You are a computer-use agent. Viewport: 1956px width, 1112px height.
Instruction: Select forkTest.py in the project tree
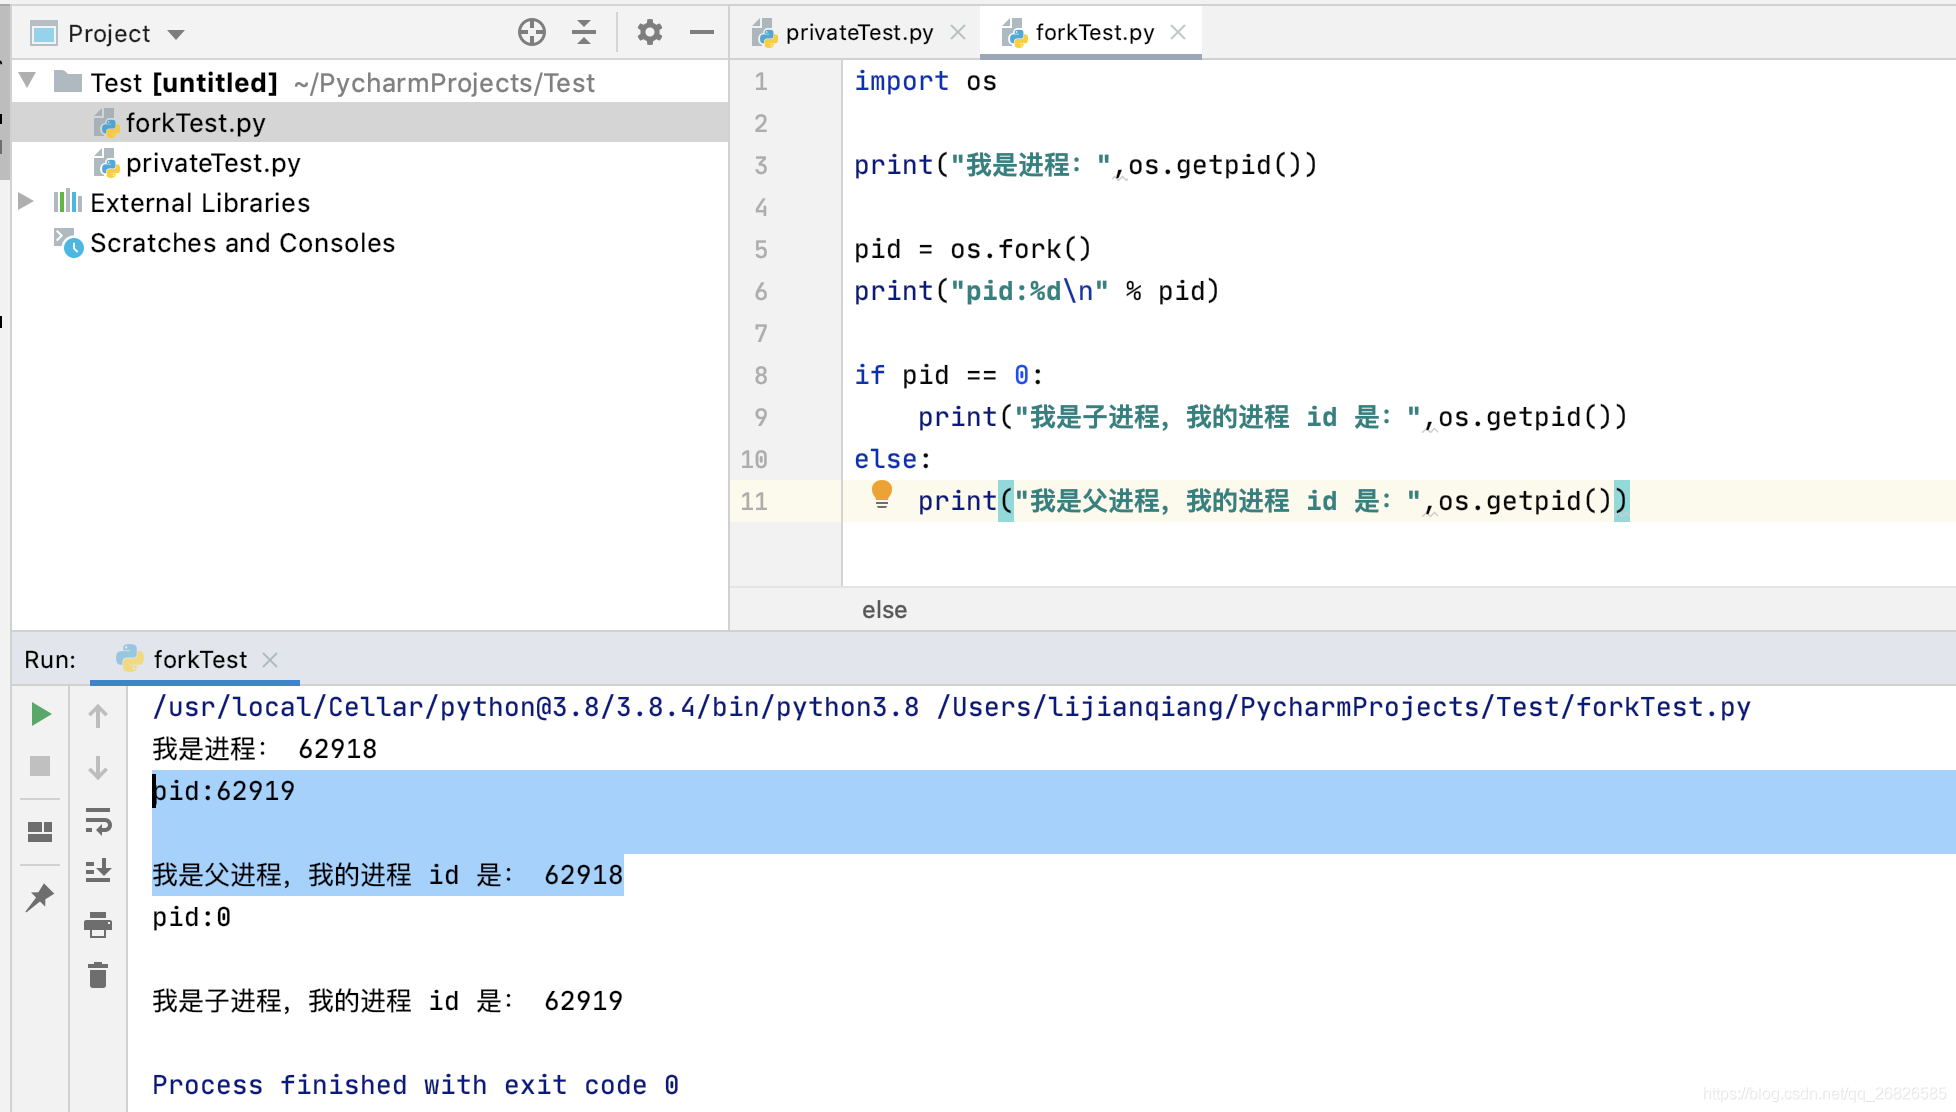click(195, 122)
